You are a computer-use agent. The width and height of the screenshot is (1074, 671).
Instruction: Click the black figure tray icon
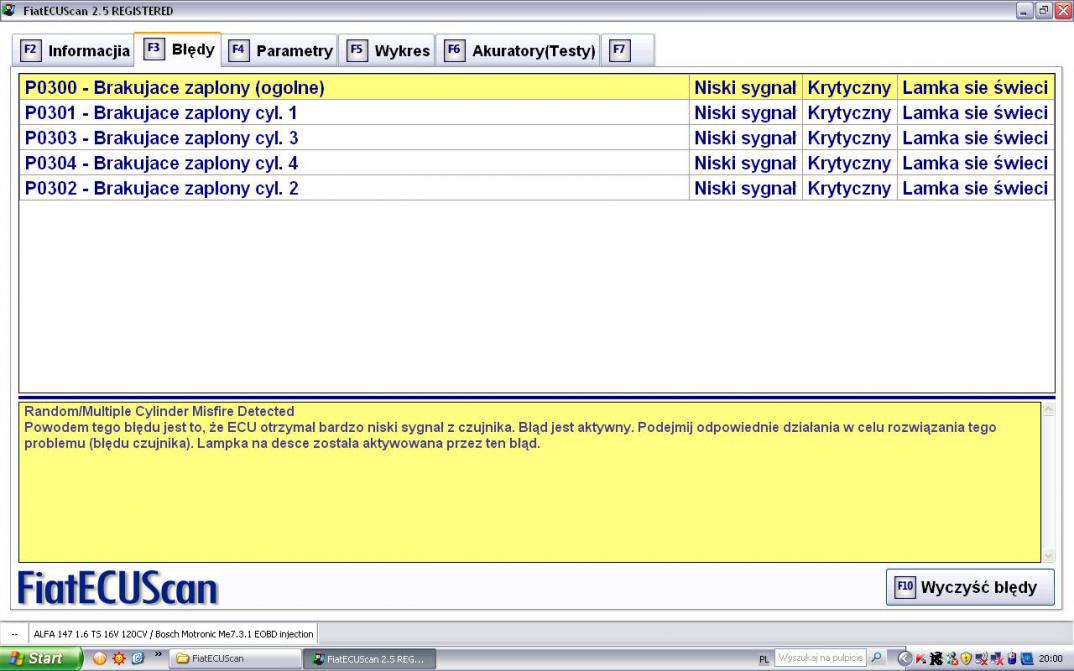click(936, 659)
